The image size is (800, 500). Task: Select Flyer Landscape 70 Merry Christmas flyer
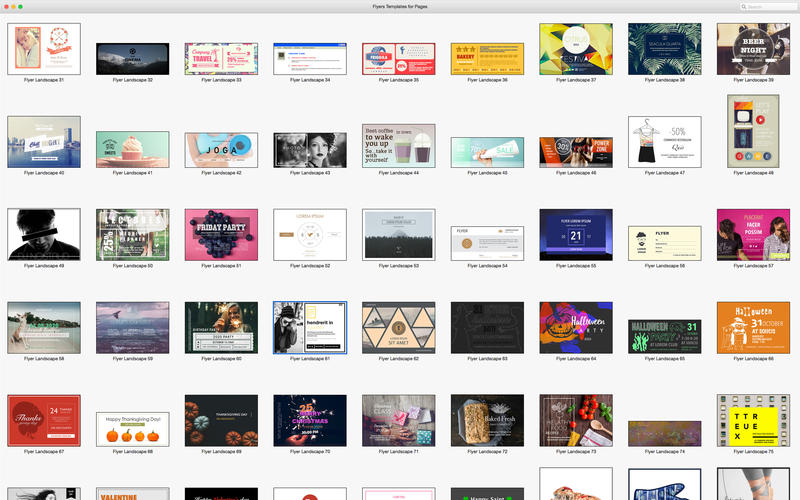(310, 420)
